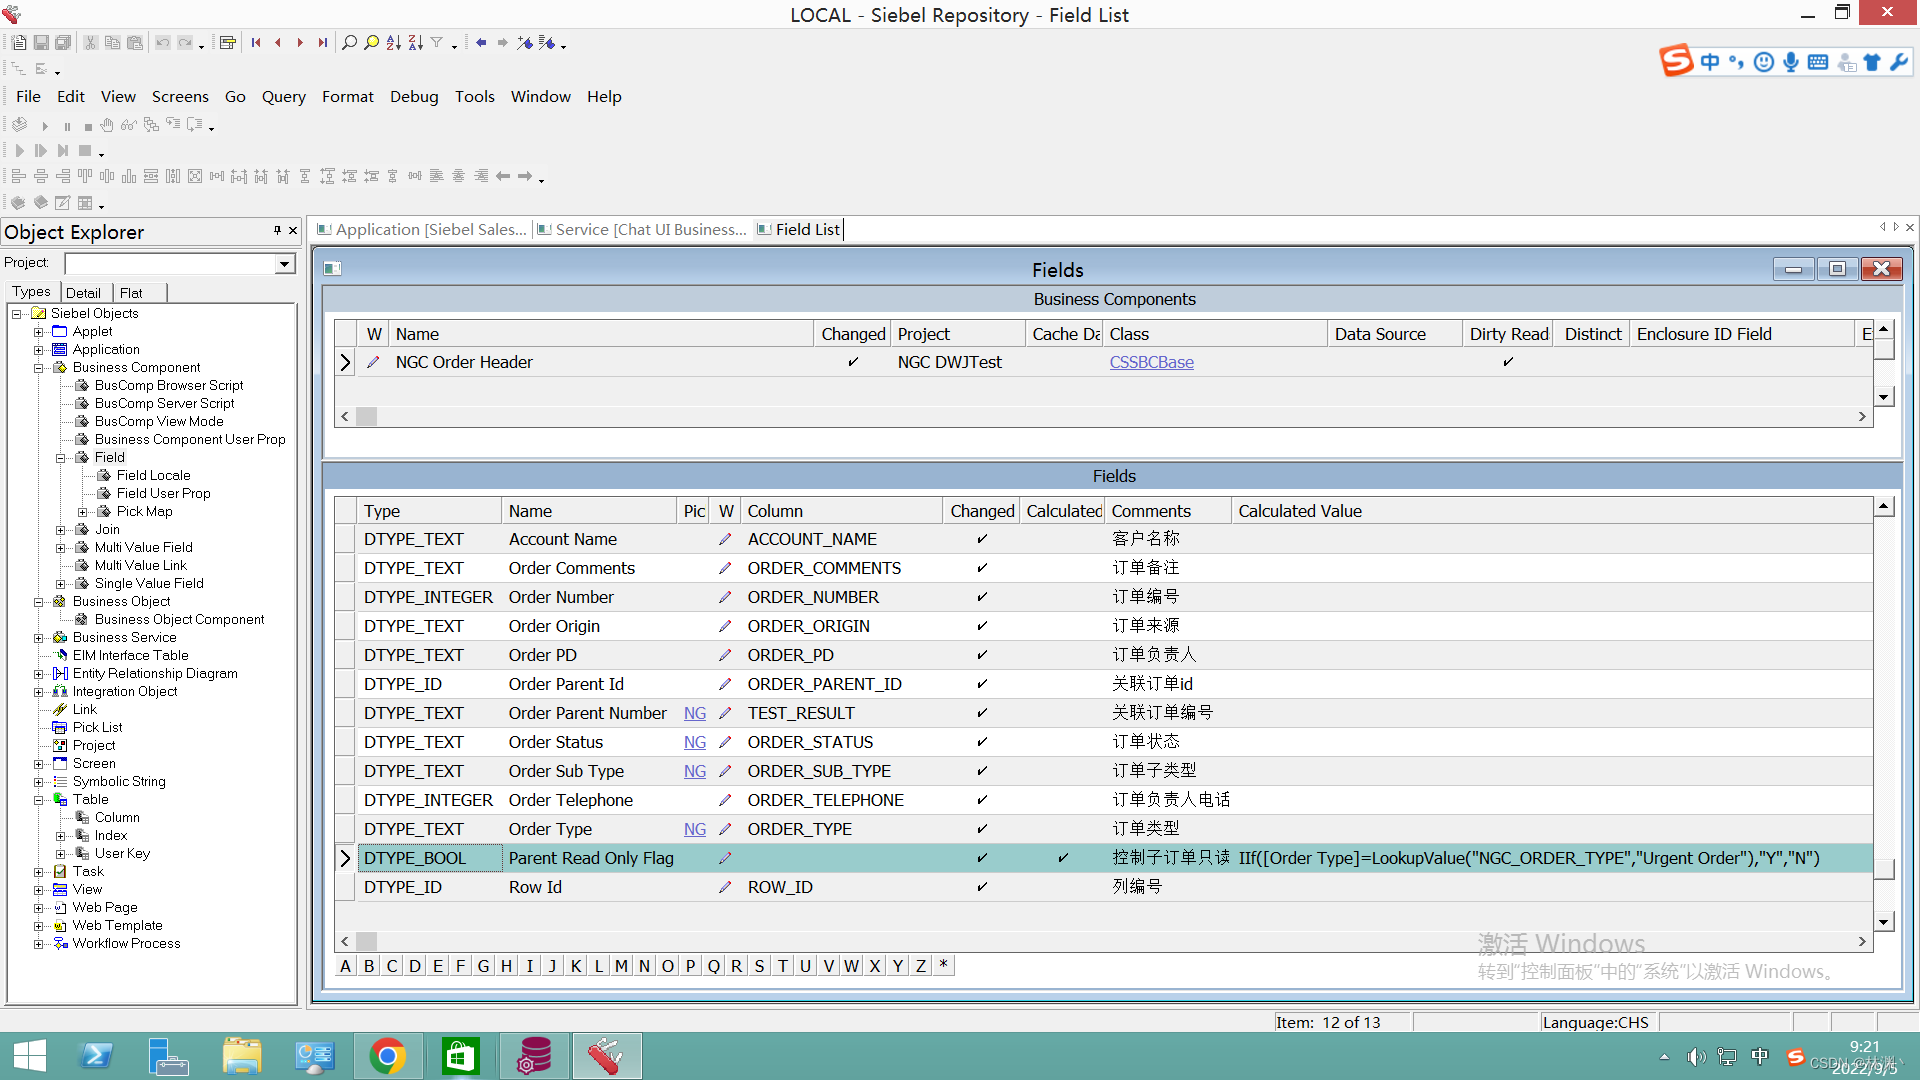Click volume speaker icon in system tray
Image resolution: width=1920 pixels, height=1080 pixels.
(x=1696, y=1057)
